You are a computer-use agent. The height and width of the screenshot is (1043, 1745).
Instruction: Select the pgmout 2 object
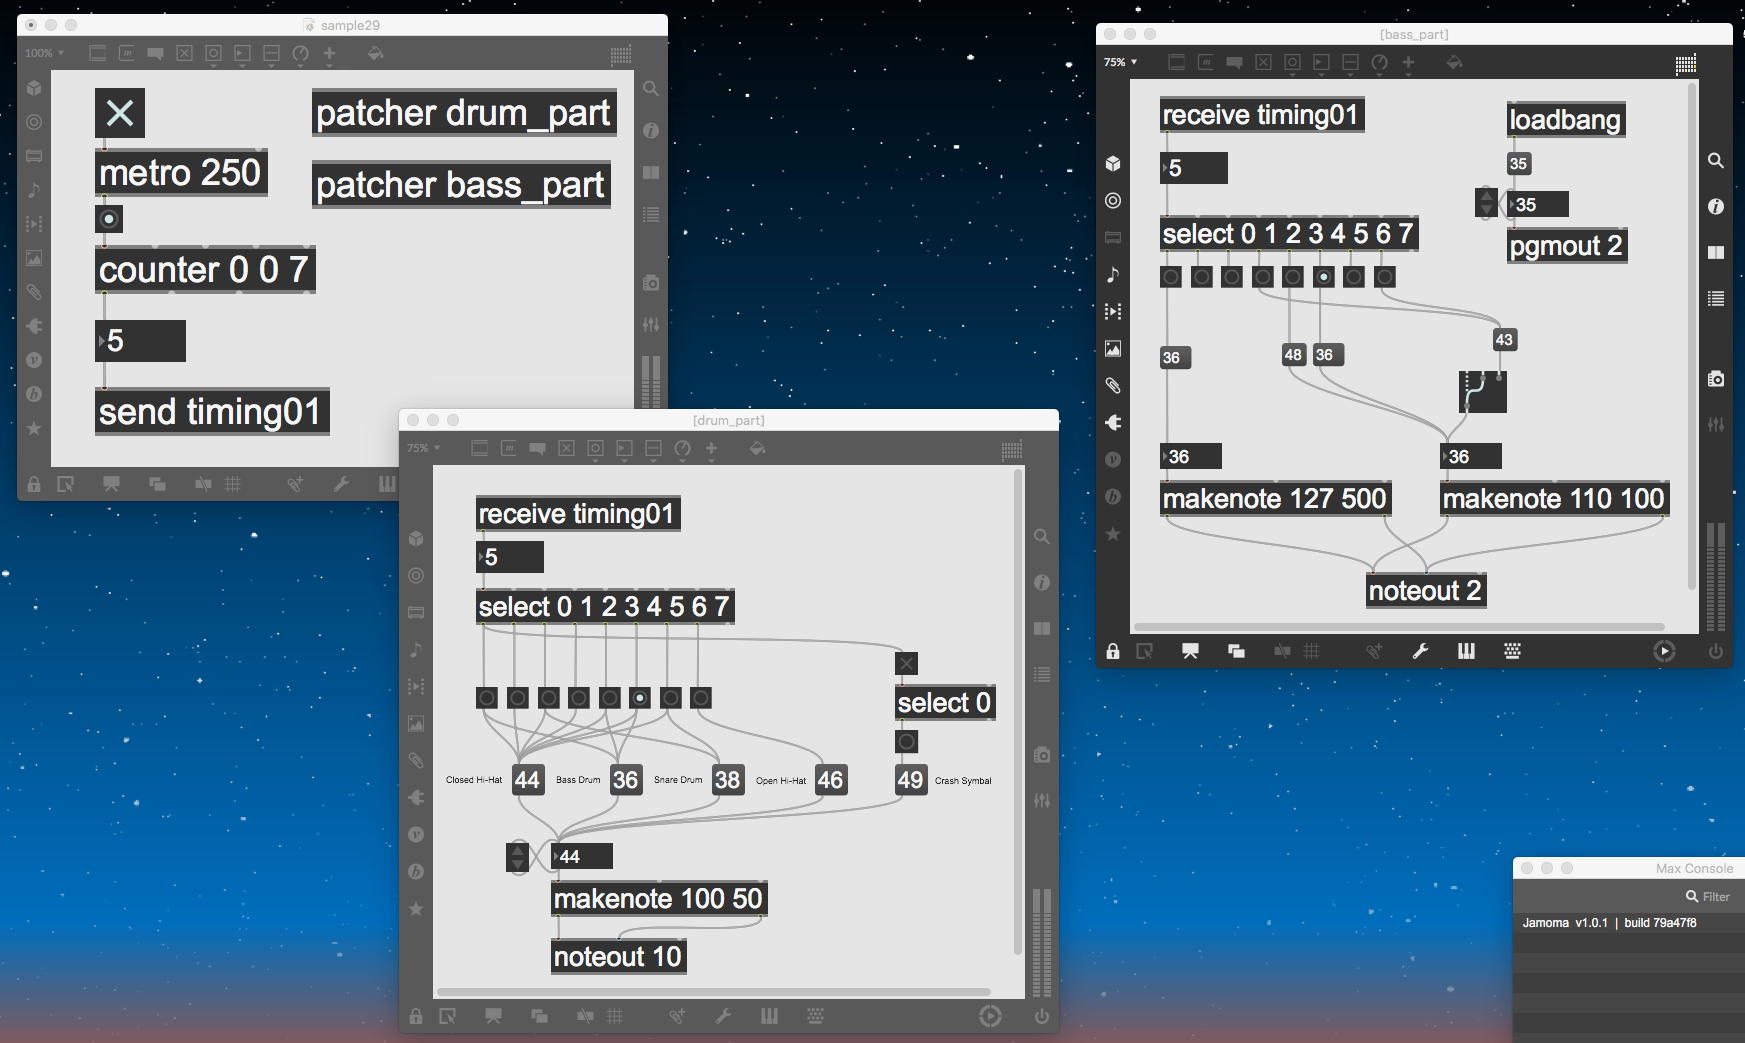tap(1566, 246)
